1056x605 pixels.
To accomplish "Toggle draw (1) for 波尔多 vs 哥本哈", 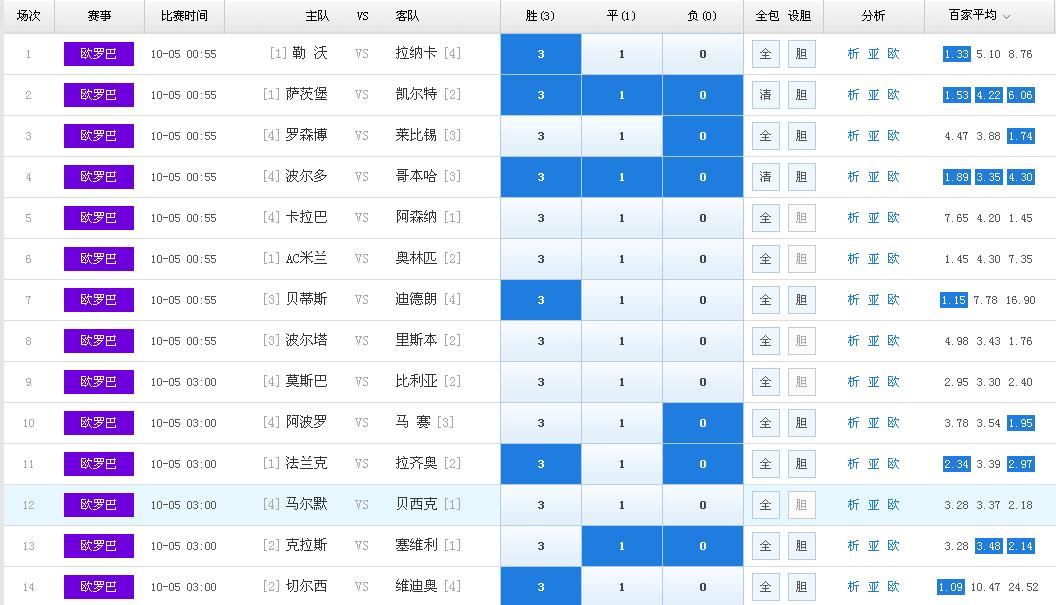I will pyautogui.click(x=622, y=177).
